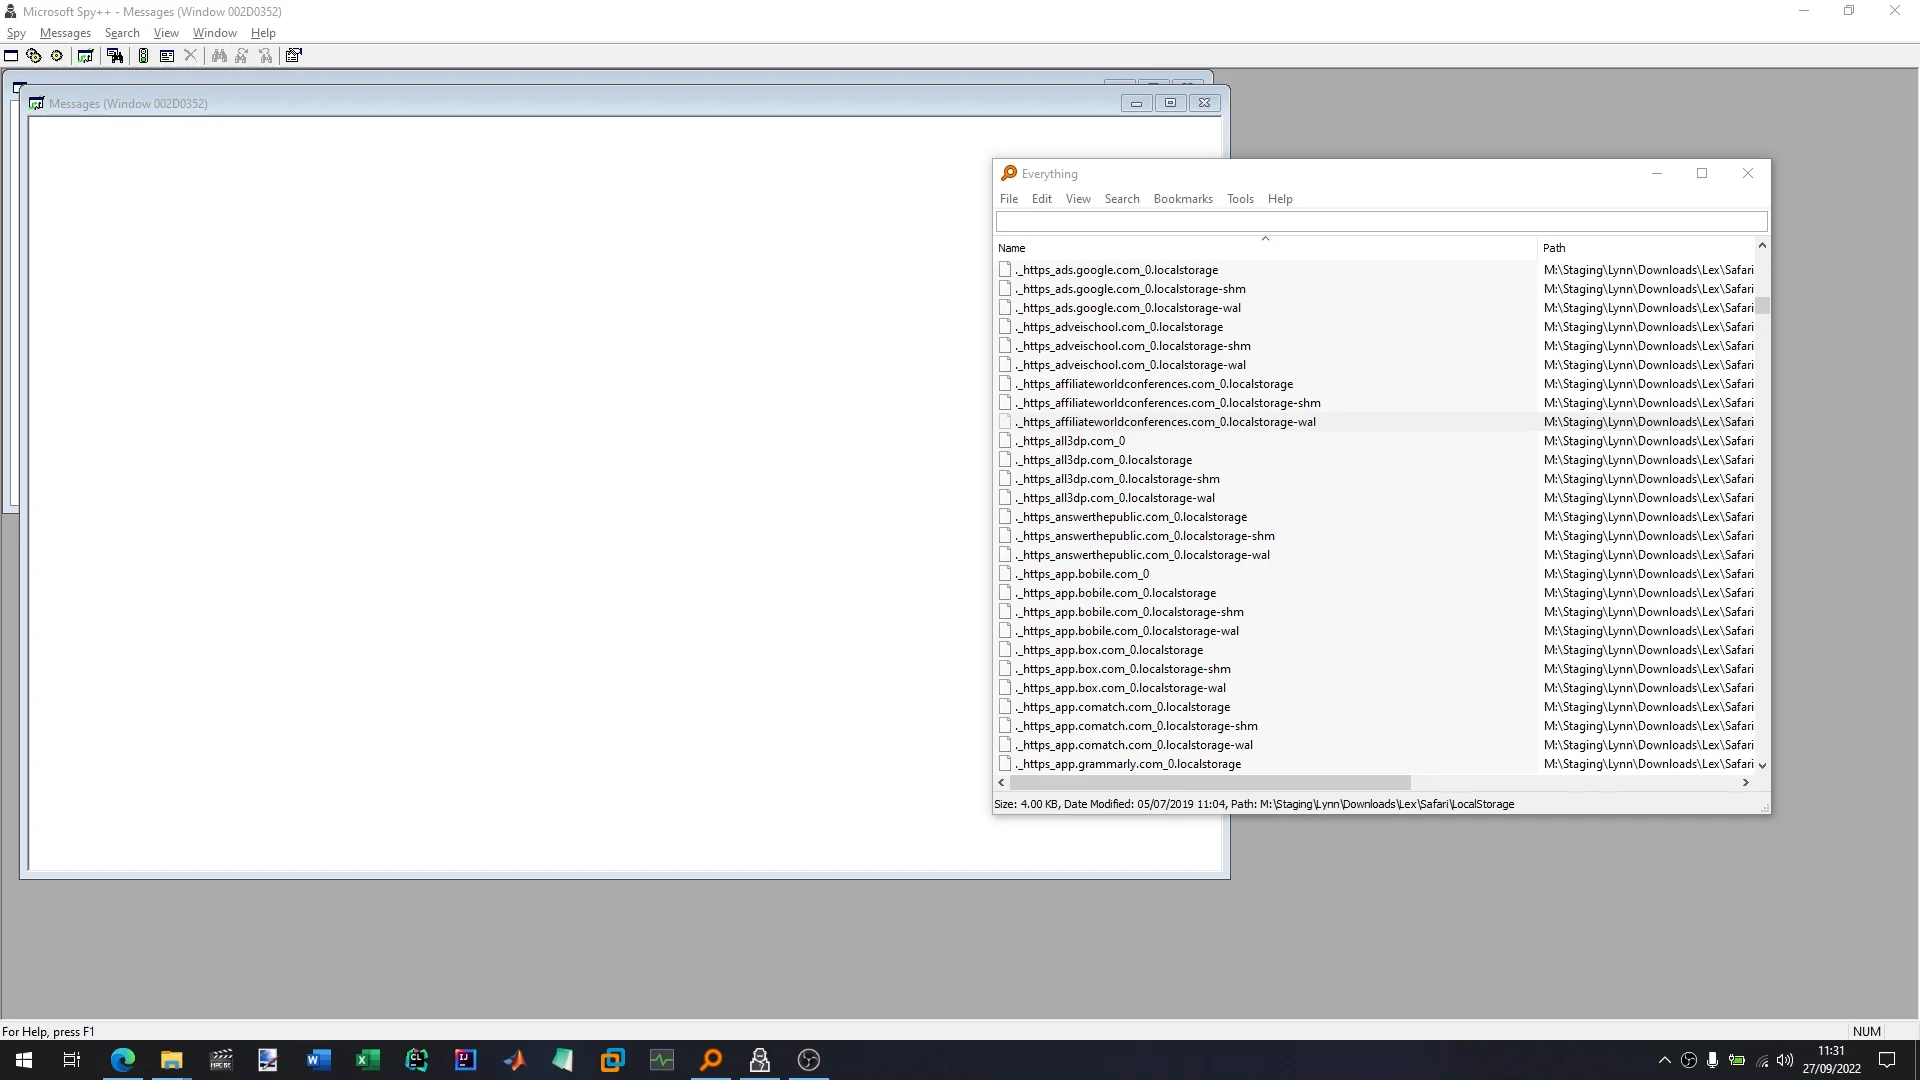Screen dimensions: 1920x1080
Task: Open the Threads view in Spy++
Action: tap(56, 55)
